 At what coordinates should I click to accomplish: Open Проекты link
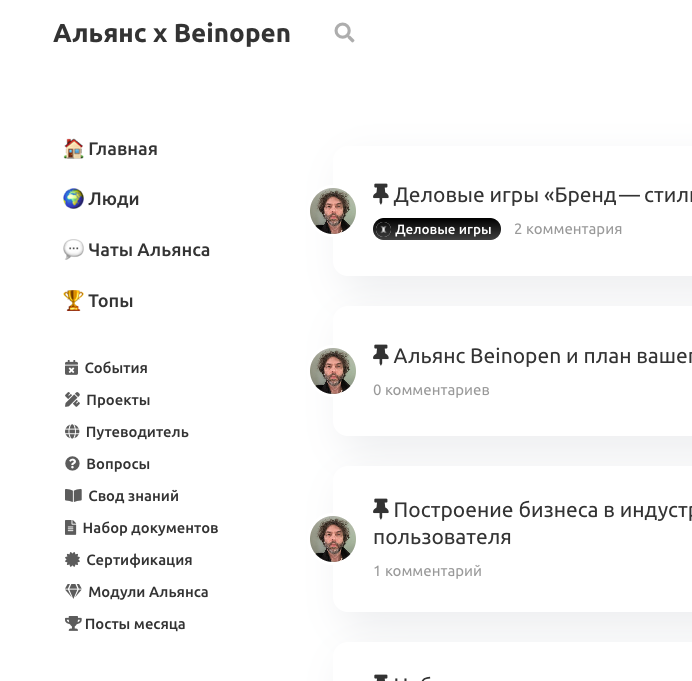(x=118, y=400)
